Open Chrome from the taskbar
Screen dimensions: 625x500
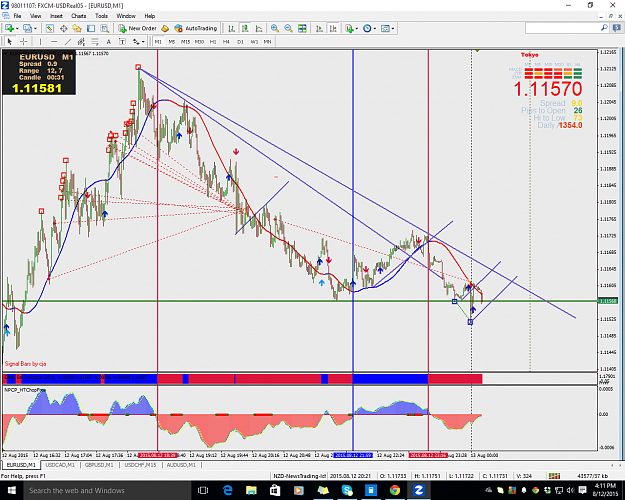395,490
